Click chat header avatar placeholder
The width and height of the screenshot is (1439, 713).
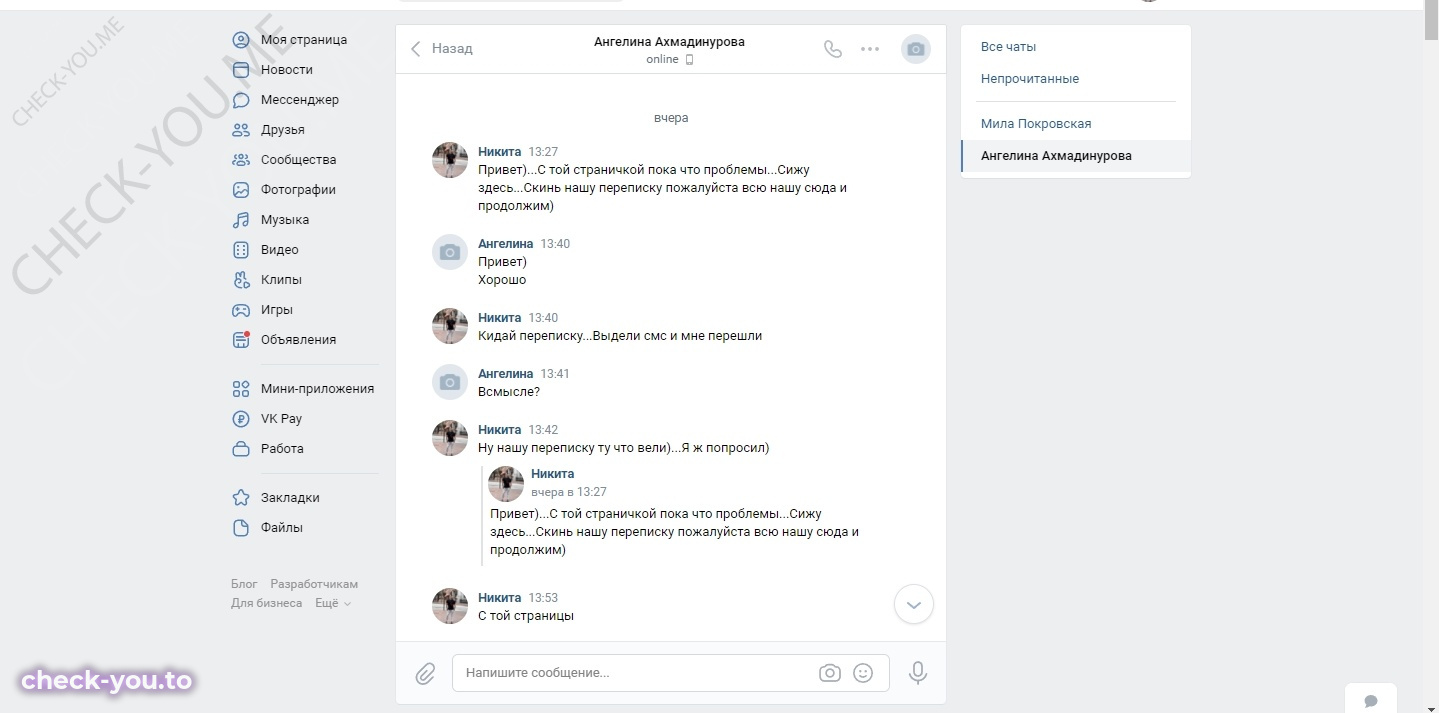pos(916,49)
